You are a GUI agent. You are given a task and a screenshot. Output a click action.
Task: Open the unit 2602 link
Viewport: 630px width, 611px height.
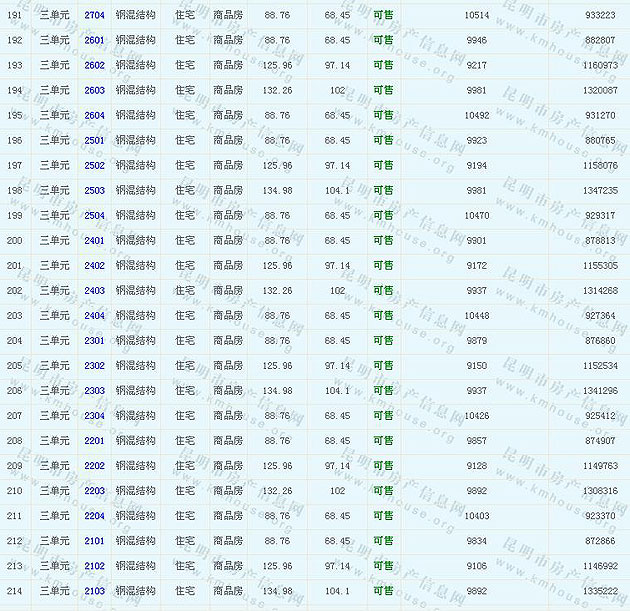pyautogui.click(x=94, y=65)
